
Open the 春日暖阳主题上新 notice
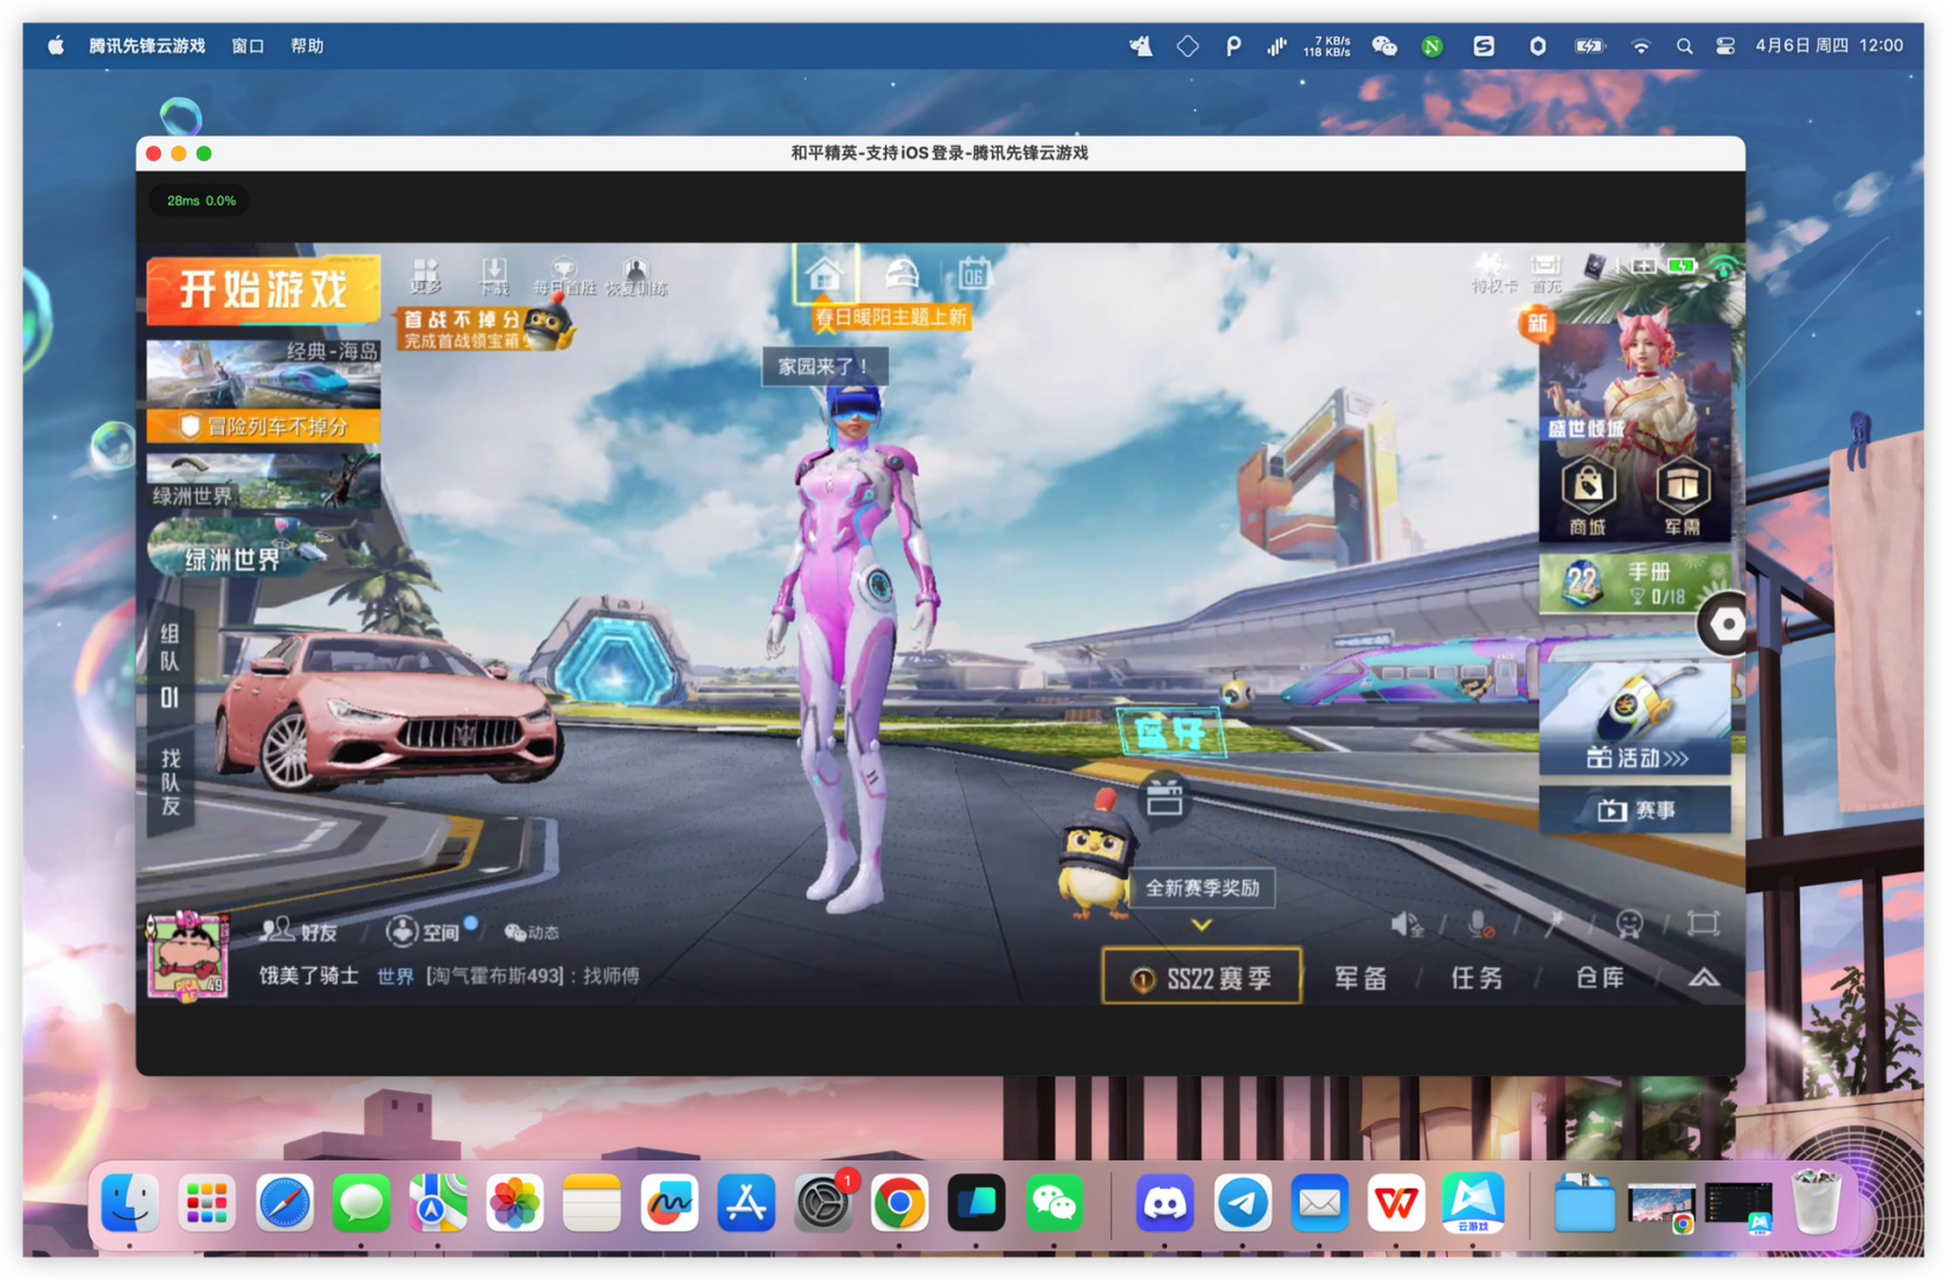[x=889, y=318]
